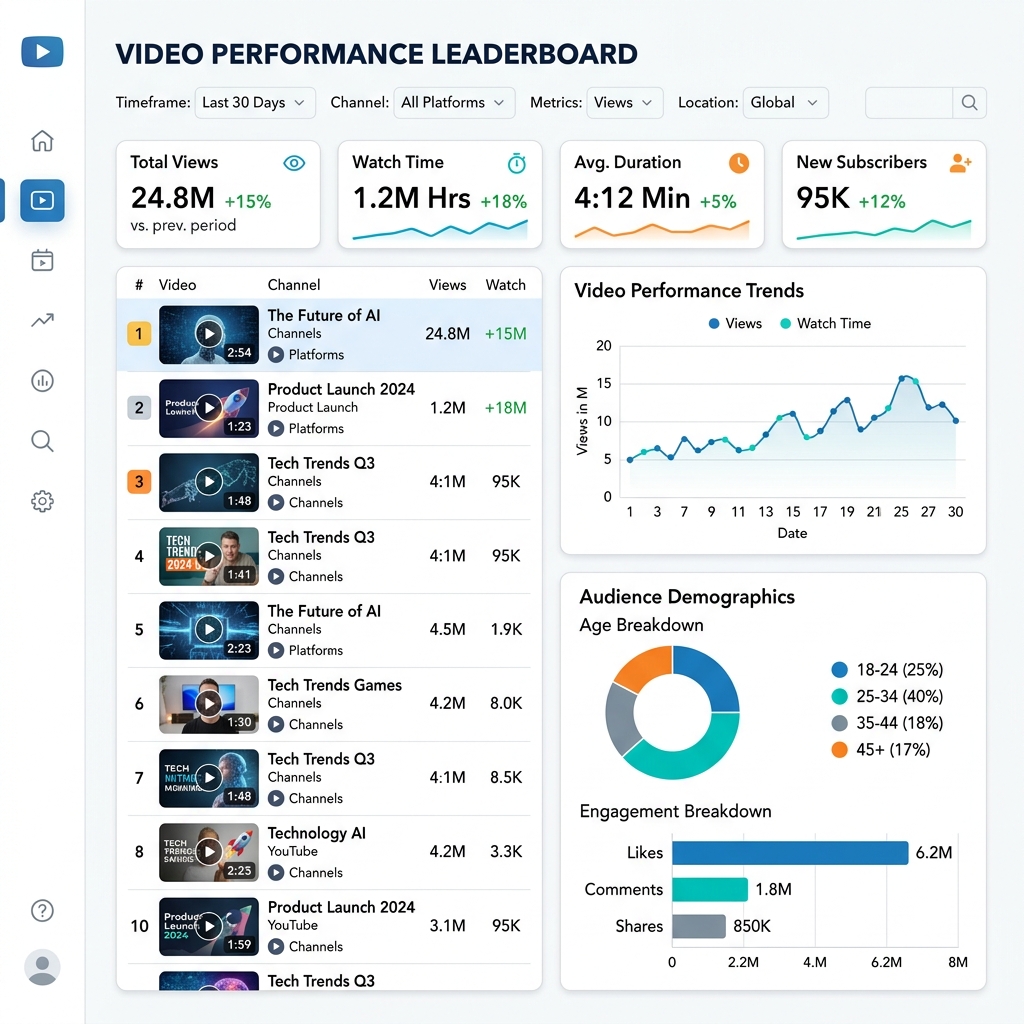Open The Future of AI title in rank 5
The width and height of the screenshot is (1024, 1024).
pos(324,611)
